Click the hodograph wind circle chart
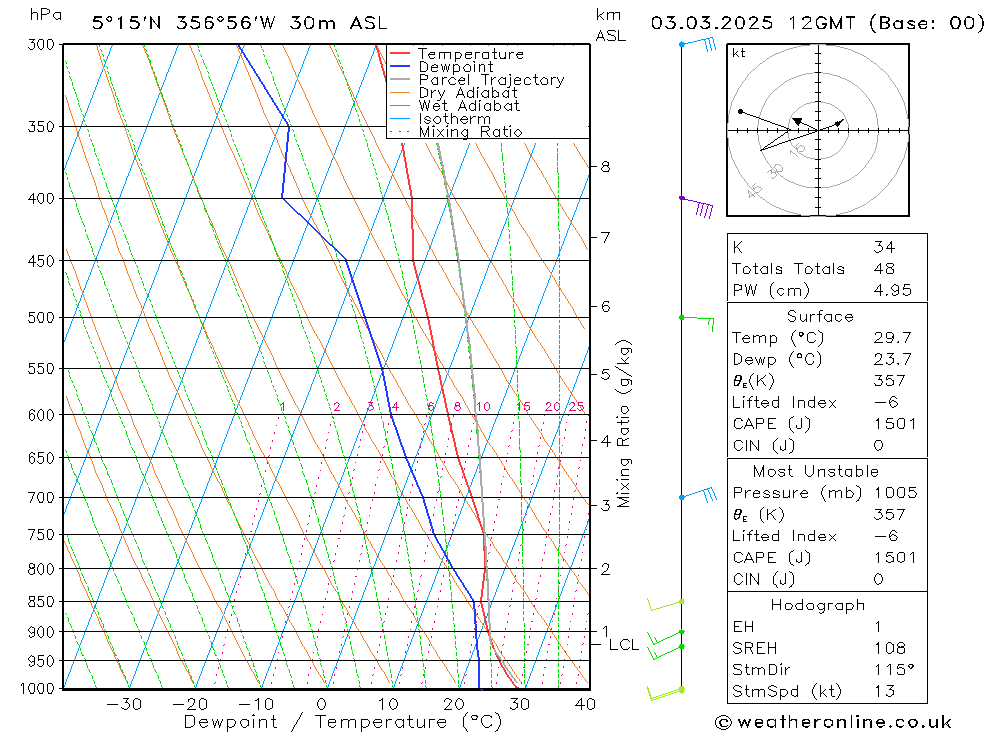Viewport: 1000px width, 733px height. point(818,130)
